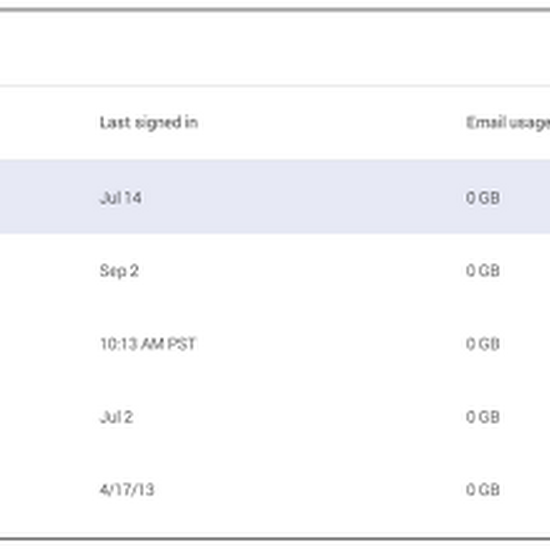Click 0 GB in the Jul 14 row
Viewport: 550px width, 550px height.
(x=483, y=198)
